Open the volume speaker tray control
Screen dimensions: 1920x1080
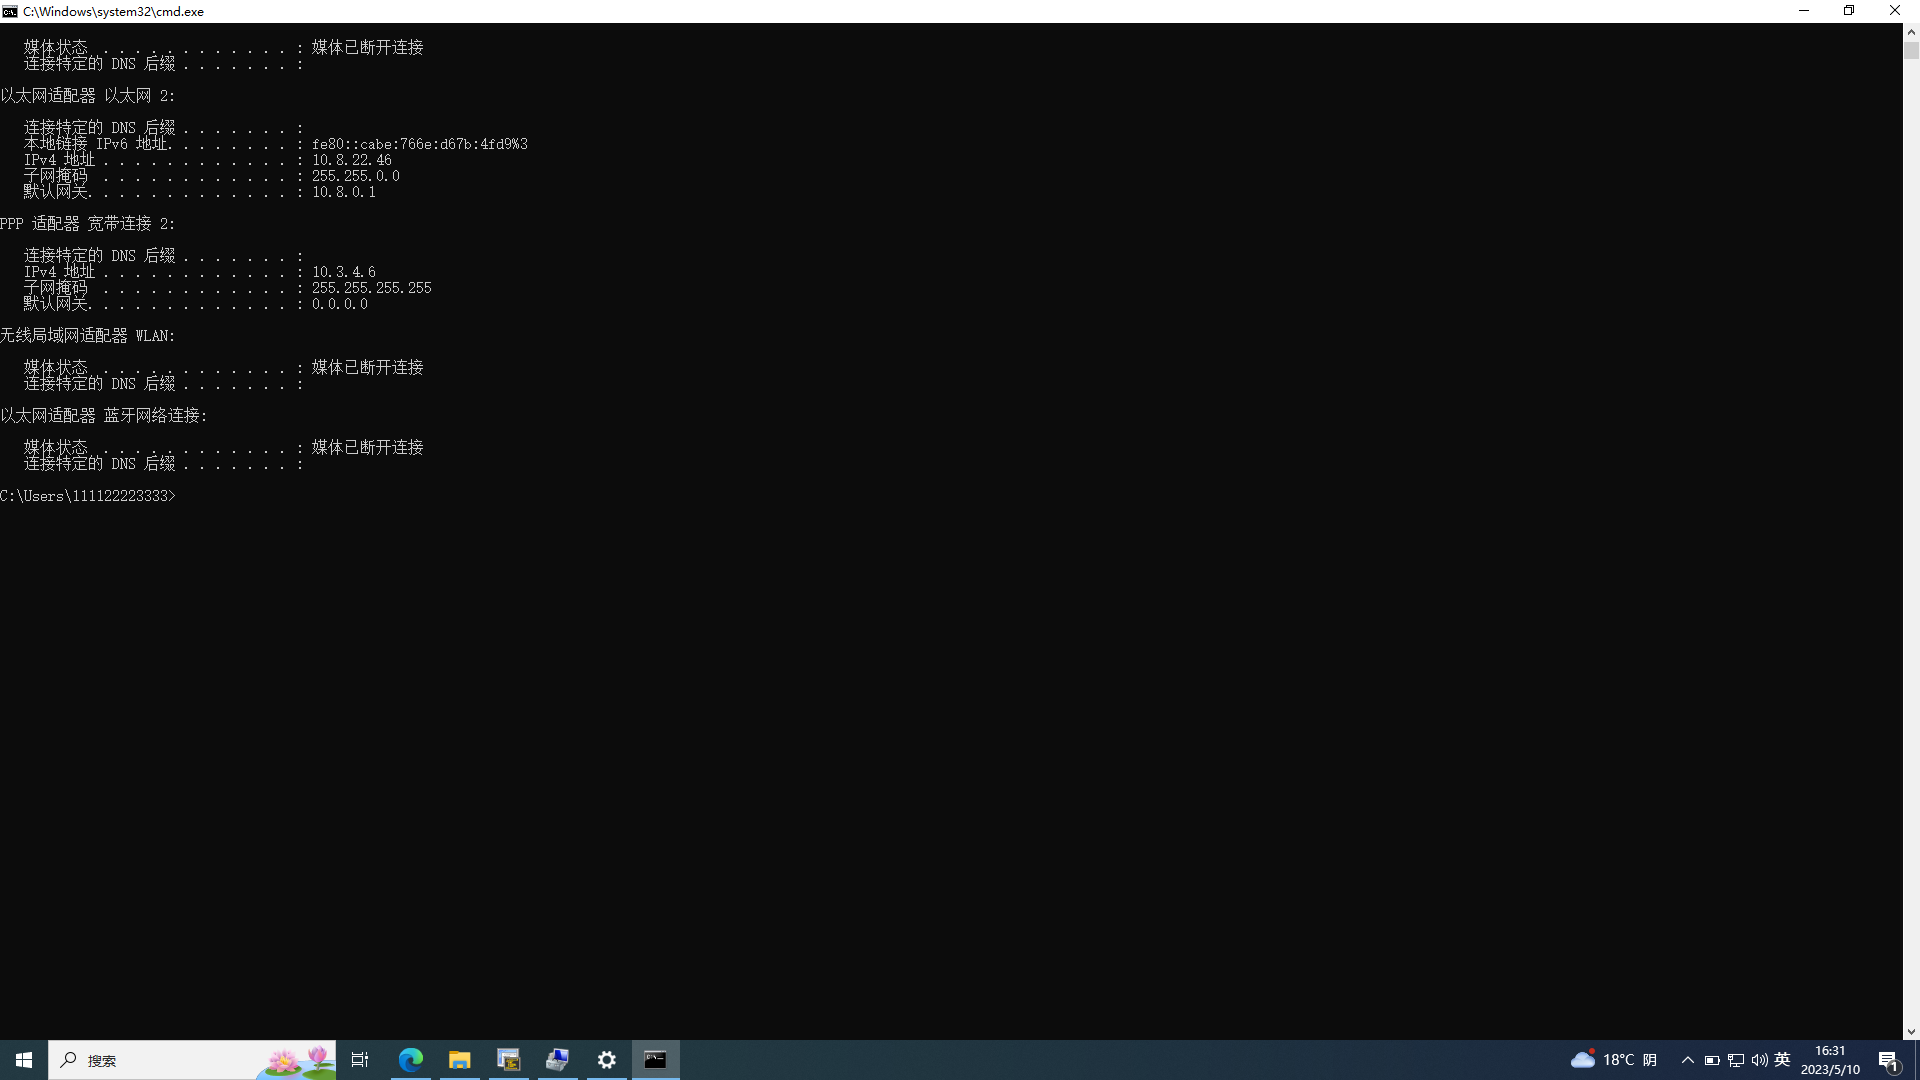[x=1759, y=1060]
